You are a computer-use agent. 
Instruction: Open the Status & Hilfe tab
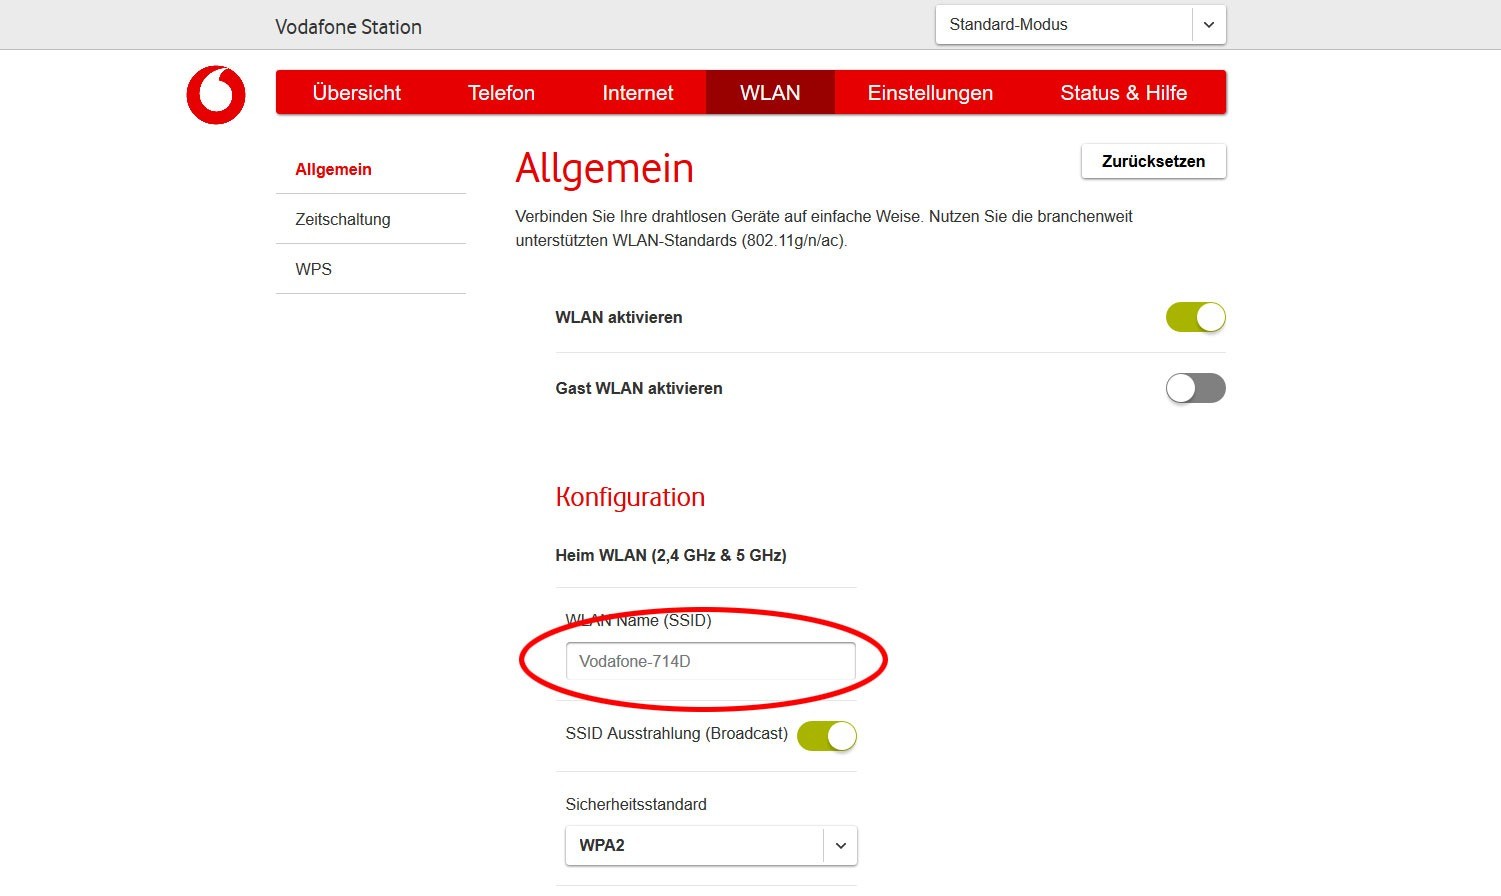(x=1123, y=93)
